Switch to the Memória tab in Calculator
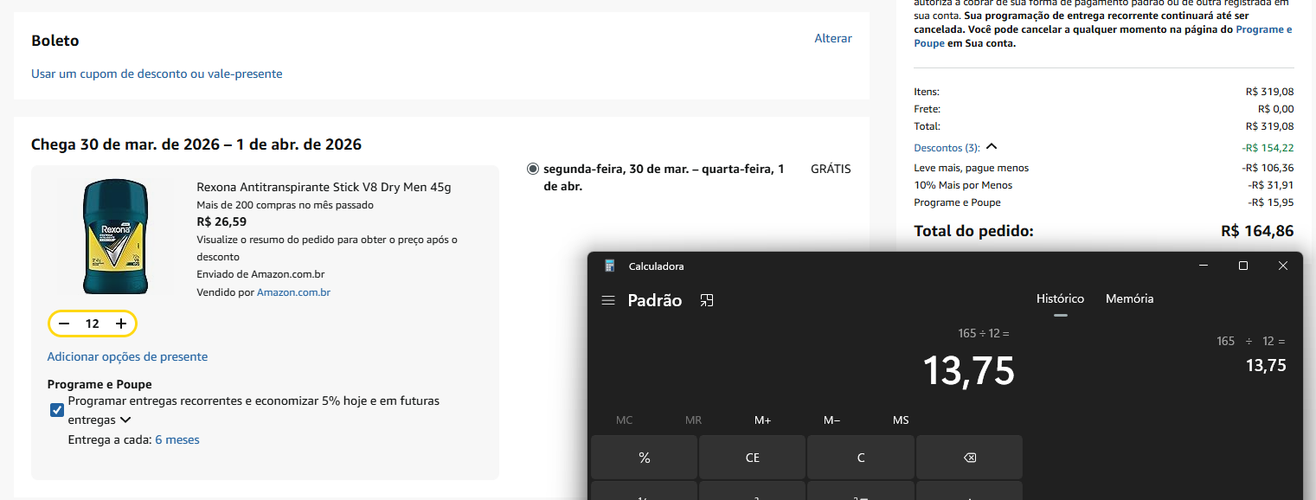Screen dimensions: 1316x500 [x=1129, y=299]
